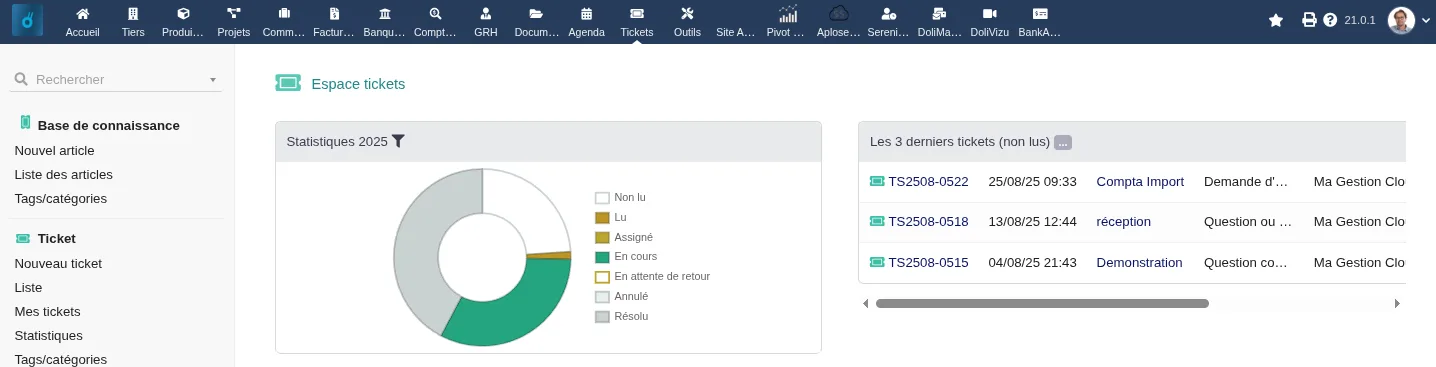1436x367 pixels.
Task: Open the BankA card icon menu
Action: tap(1040, 14)
